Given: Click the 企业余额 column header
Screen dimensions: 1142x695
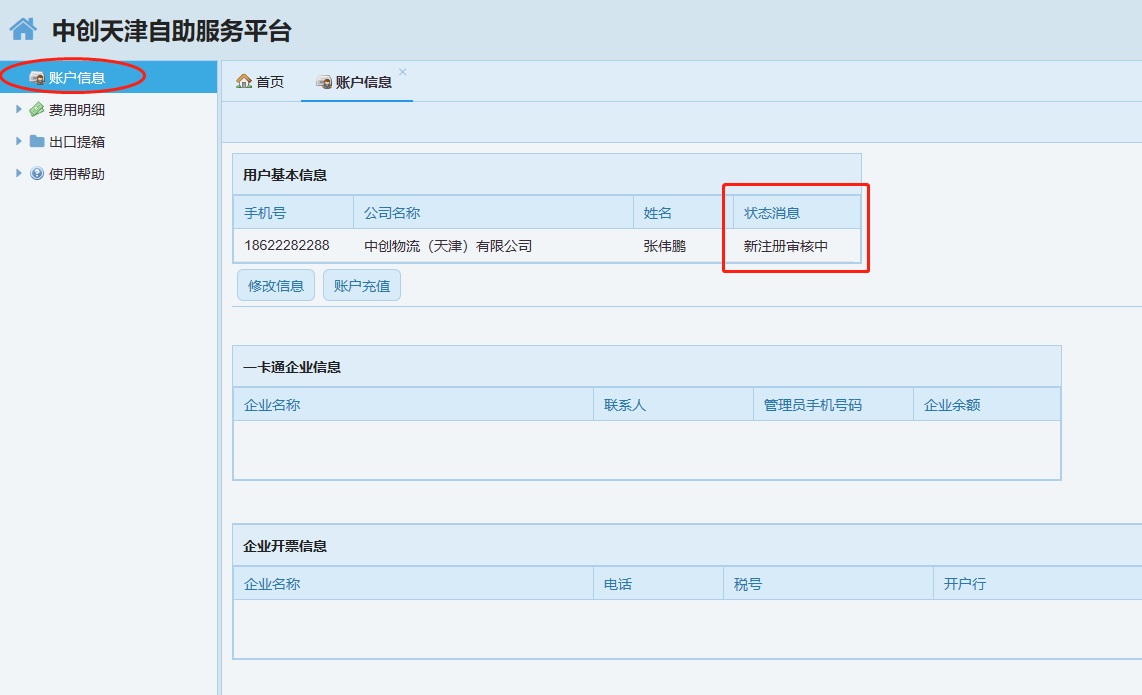Looking at the screenshot, I should tap(952, 405).
